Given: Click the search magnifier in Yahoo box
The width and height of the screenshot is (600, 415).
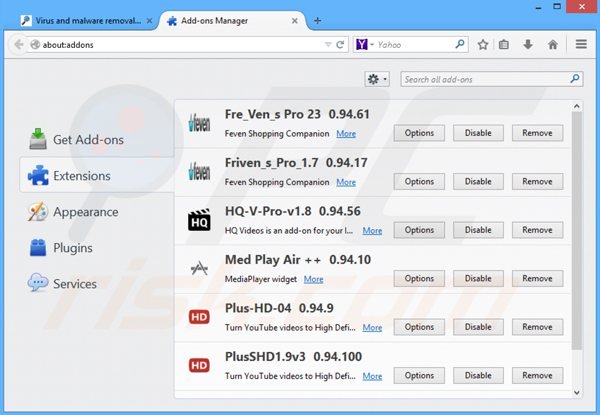Looking at the screenshot, I should [460, 44].
